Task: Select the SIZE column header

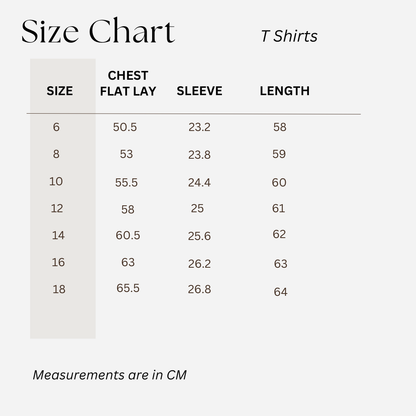Action: tap(60, 91)
